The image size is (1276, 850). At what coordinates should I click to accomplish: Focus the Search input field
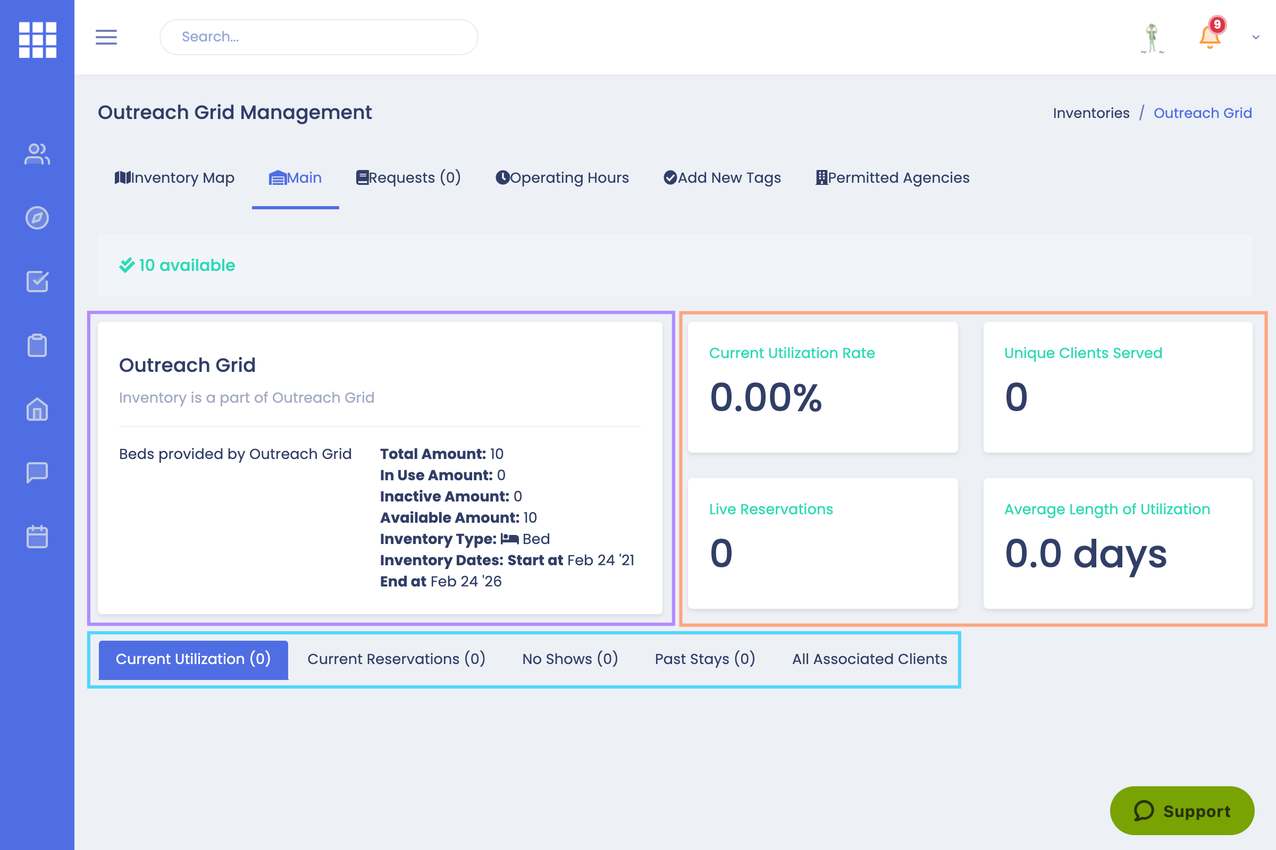pyautogui.click(x=319, y=37)
